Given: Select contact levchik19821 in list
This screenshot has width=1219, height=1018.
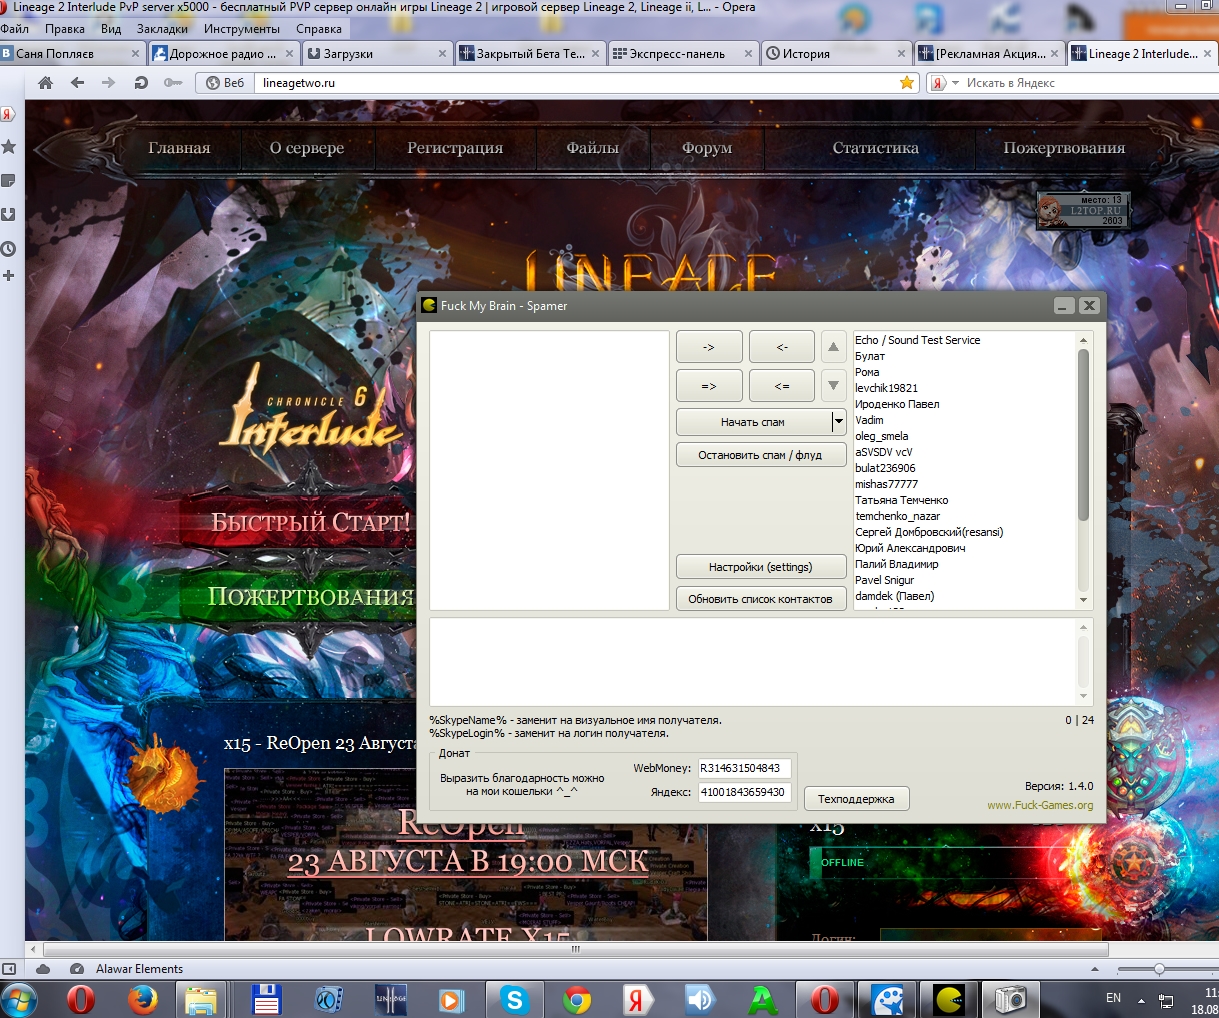Looking at the screenshot, I should tap(886, 388).
